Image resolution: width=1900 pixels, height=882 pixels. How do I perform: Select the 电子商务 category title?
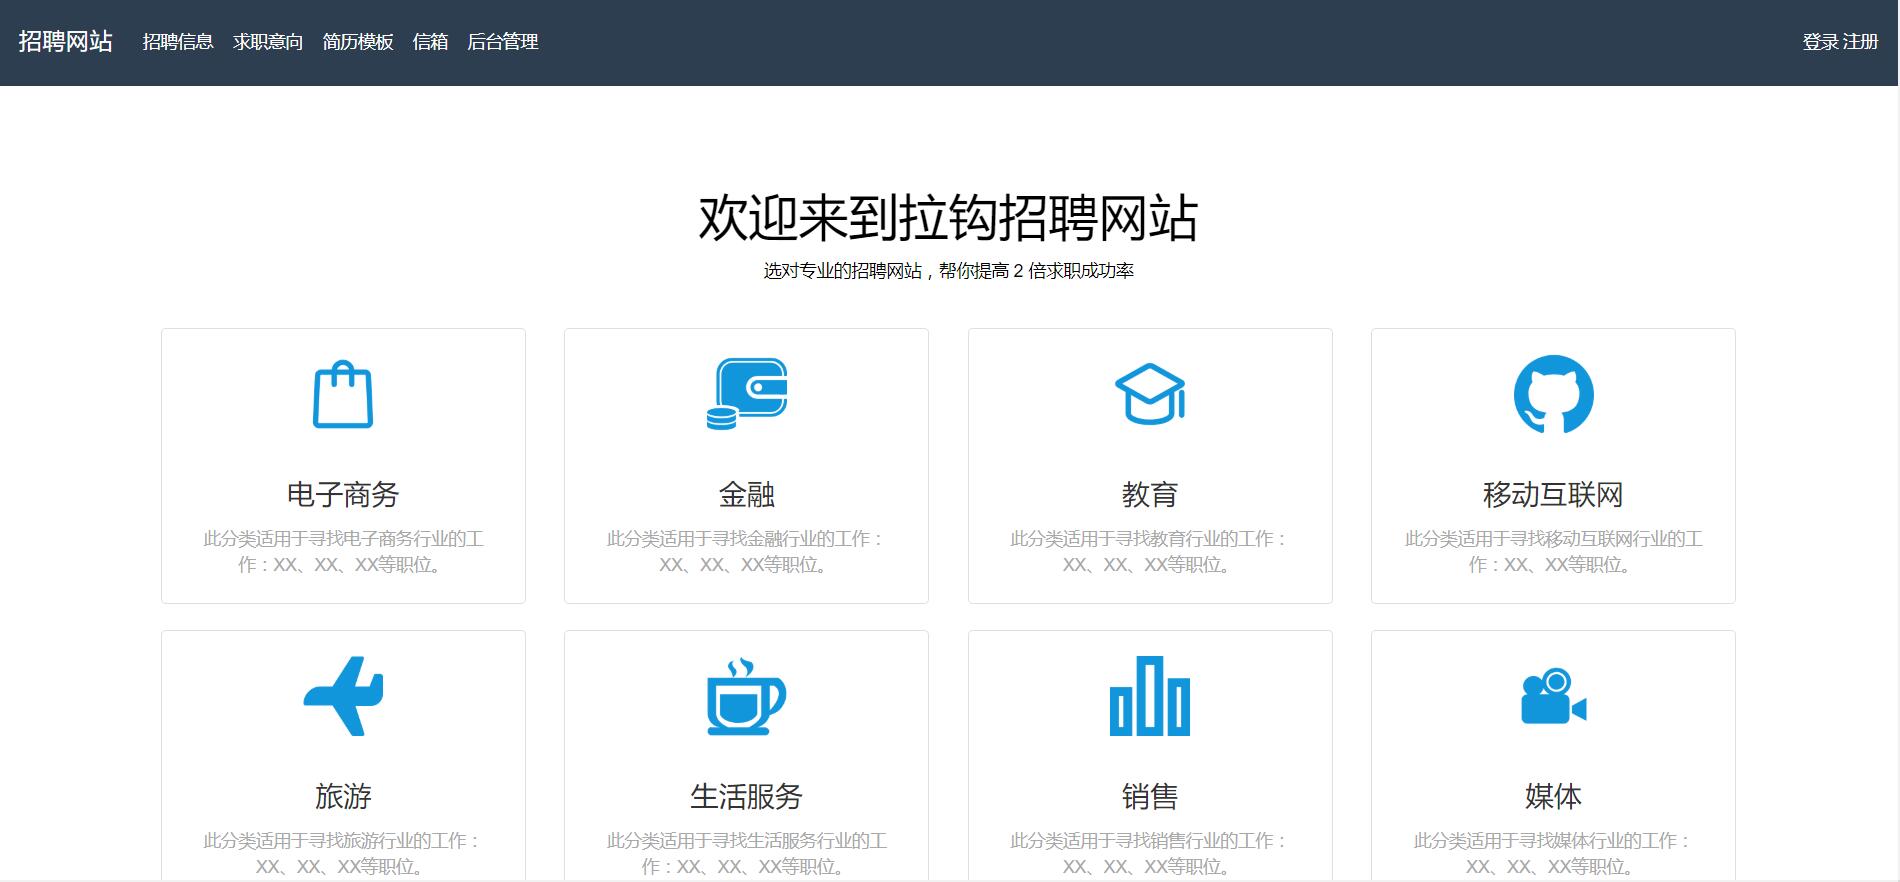pos(343,494)
